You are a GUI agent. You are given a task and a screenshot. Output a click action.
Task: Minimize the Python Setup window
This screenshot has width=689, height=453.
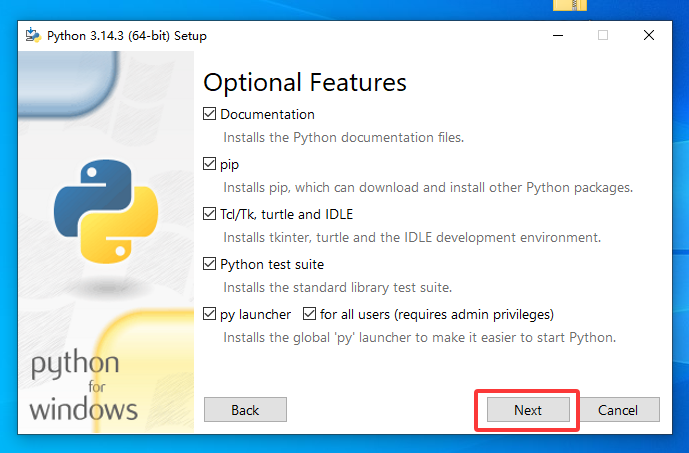click(x=558, y=35)
